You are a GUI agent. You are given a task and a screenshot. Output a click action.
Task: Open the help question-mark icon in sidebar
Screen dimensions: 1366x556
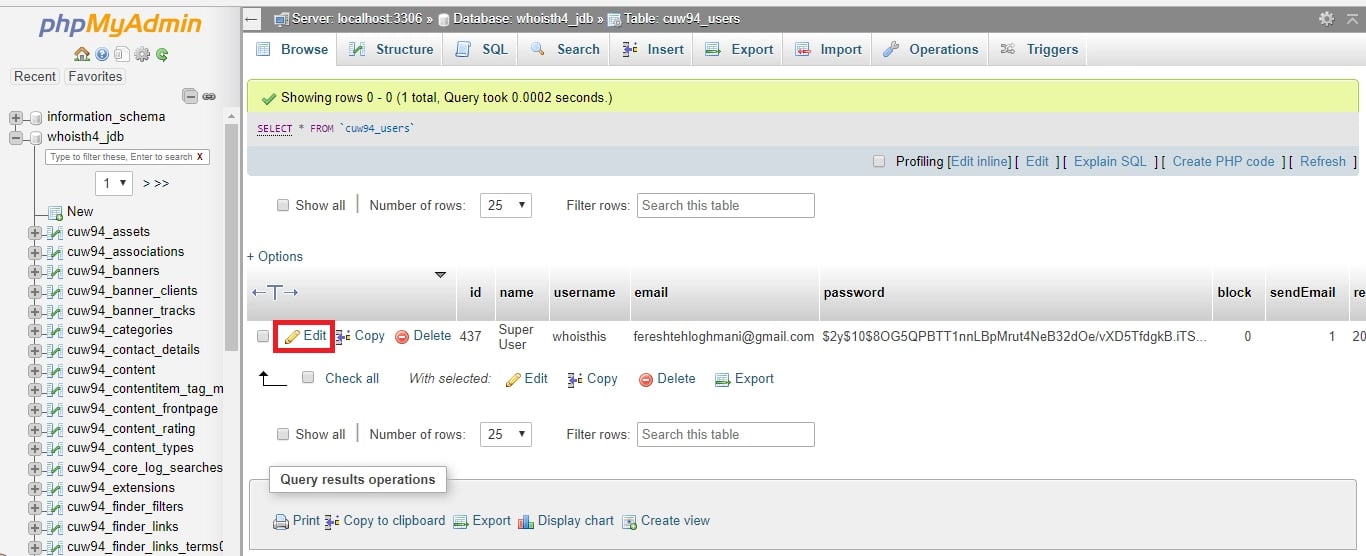coord(102,55)
